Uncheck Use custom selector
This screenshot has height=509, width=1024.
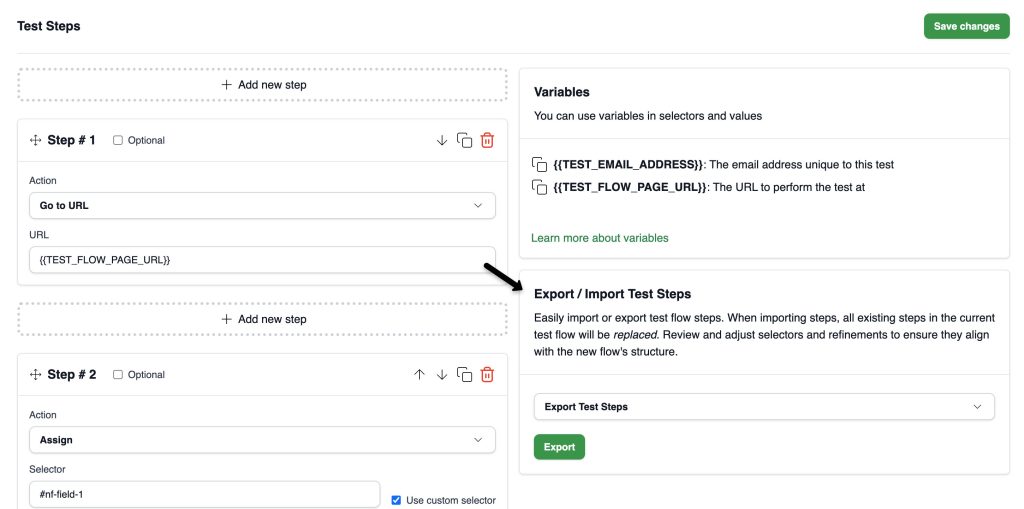[396, 500]
